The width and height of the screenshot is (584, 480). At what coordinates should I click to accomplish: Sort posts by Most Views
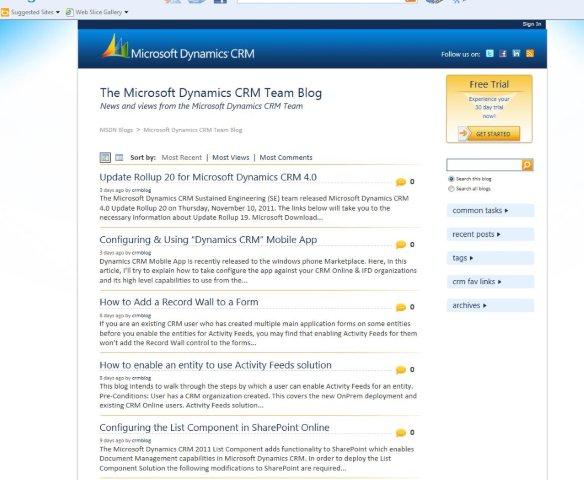point(231,158)
